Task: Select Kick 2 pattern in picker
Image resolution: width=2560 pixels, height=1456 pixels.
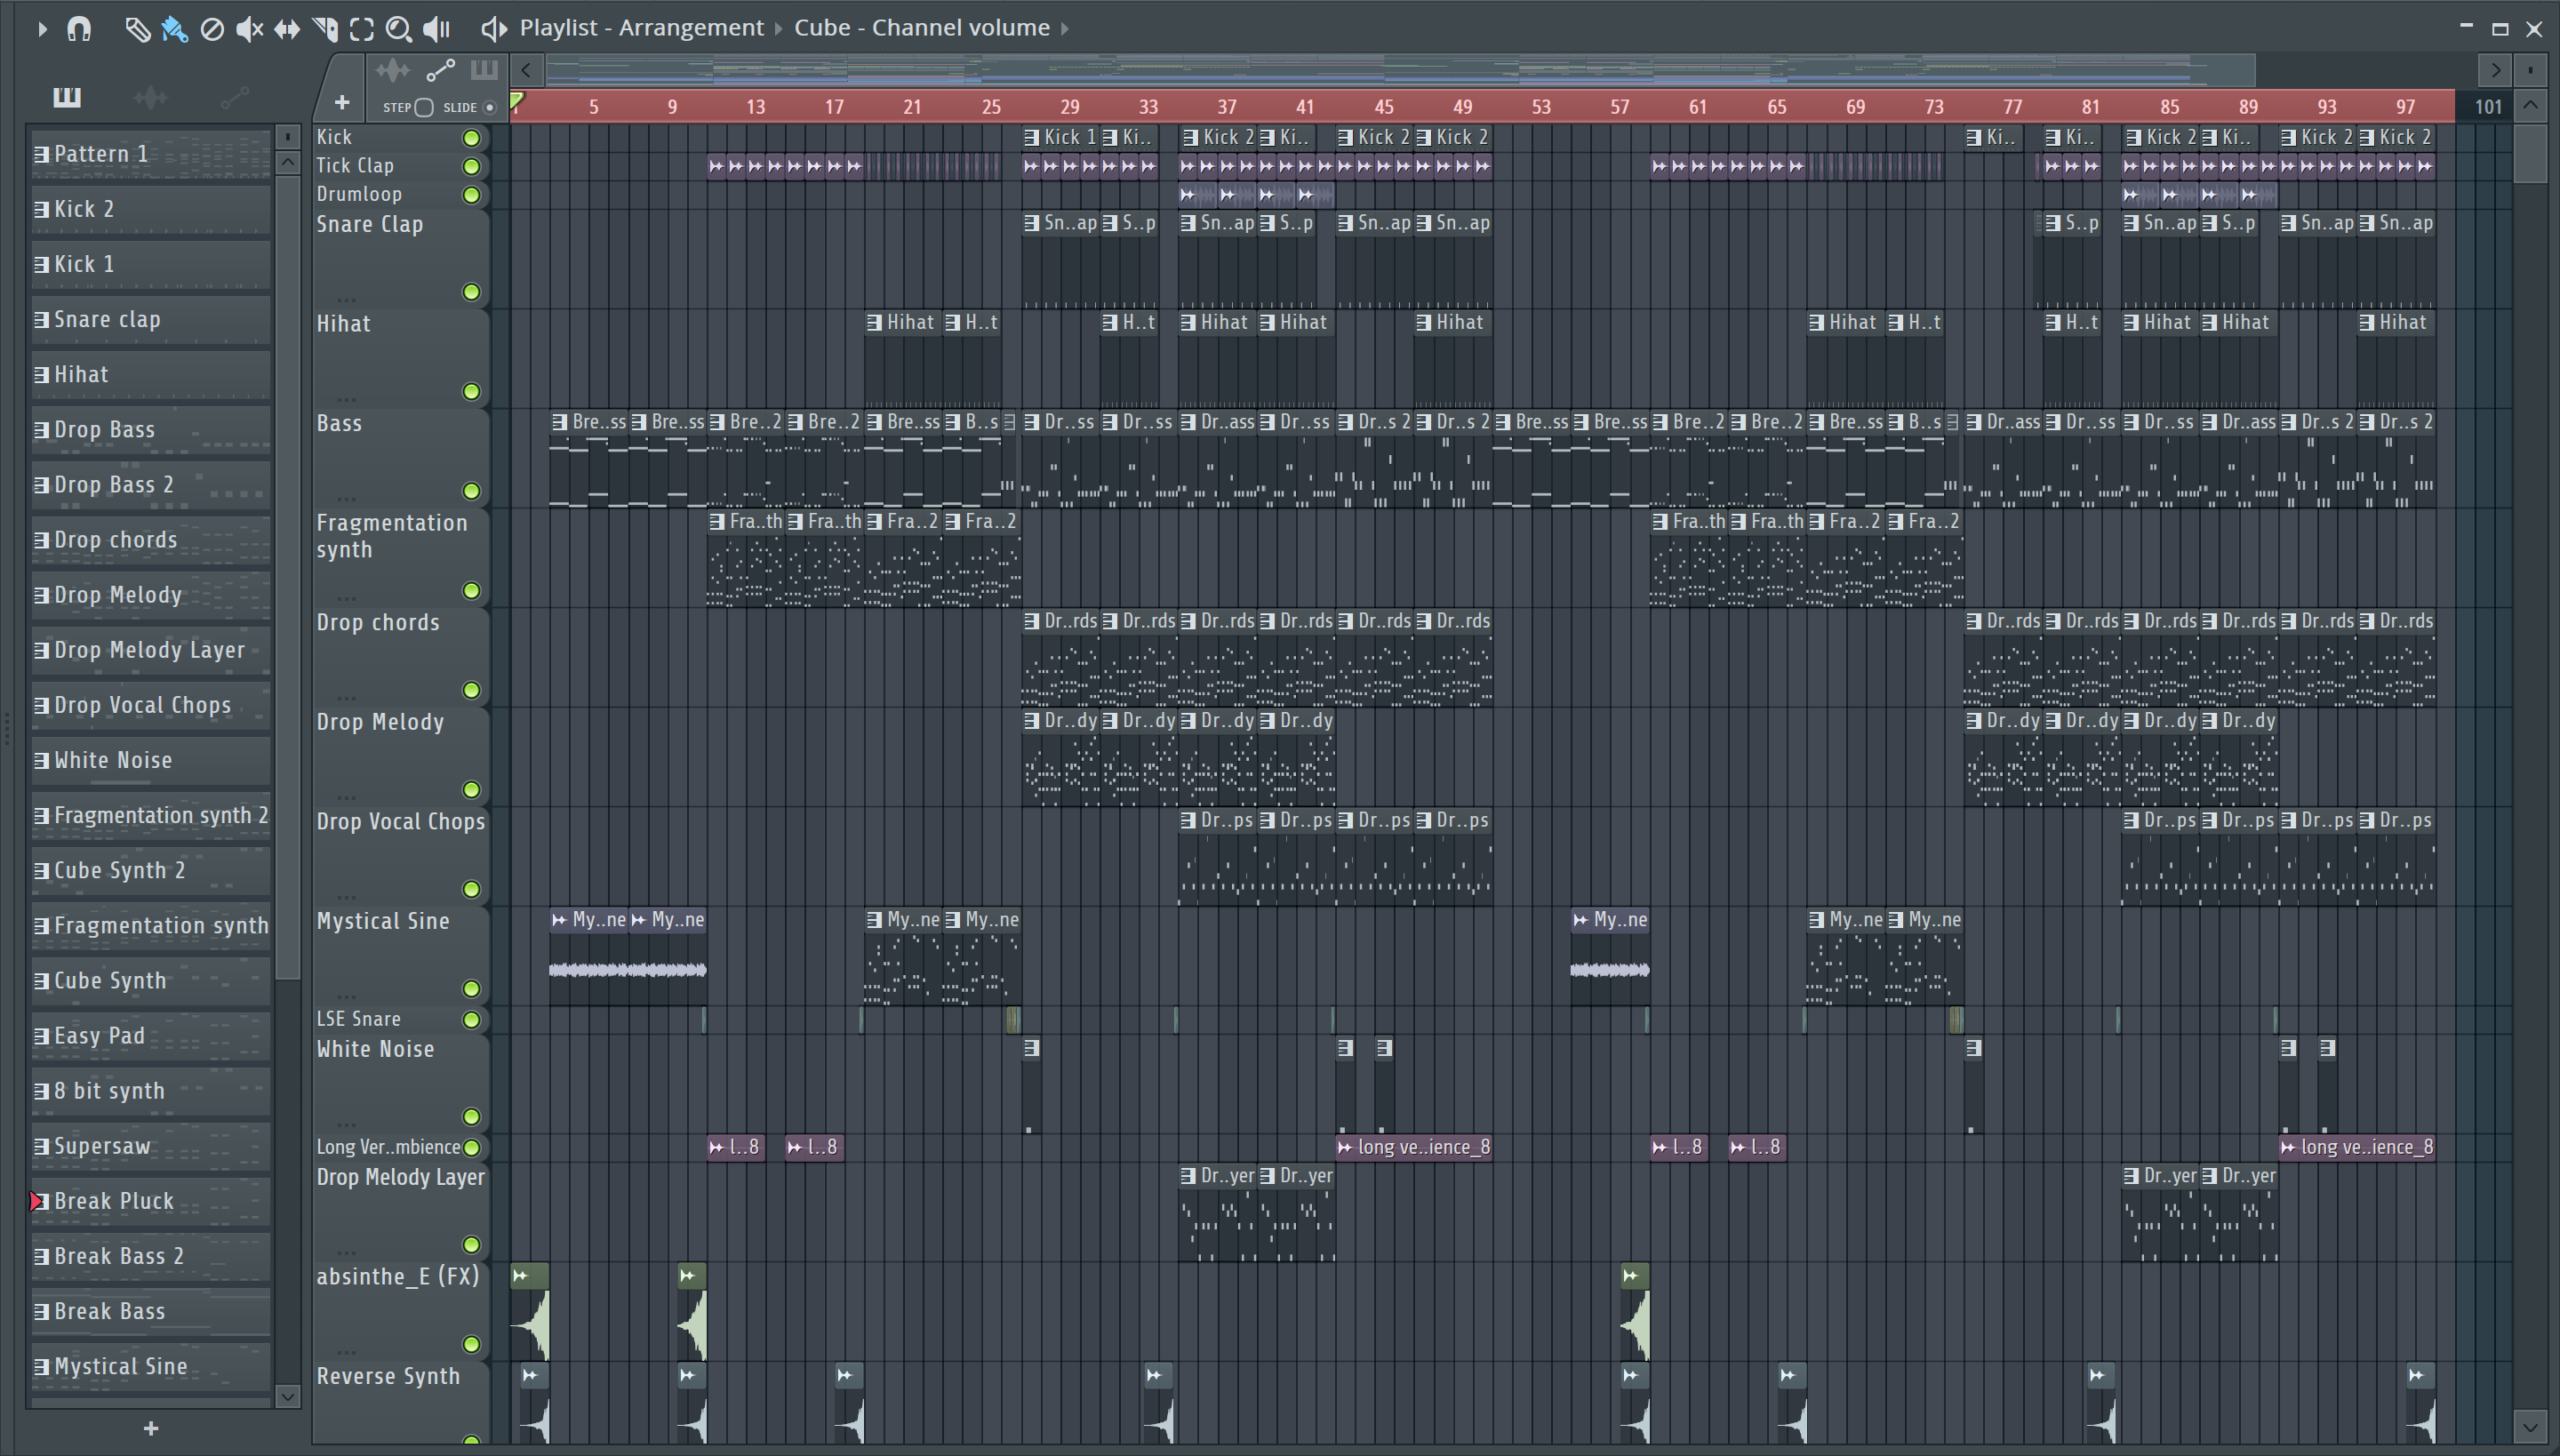Action: 151,209
